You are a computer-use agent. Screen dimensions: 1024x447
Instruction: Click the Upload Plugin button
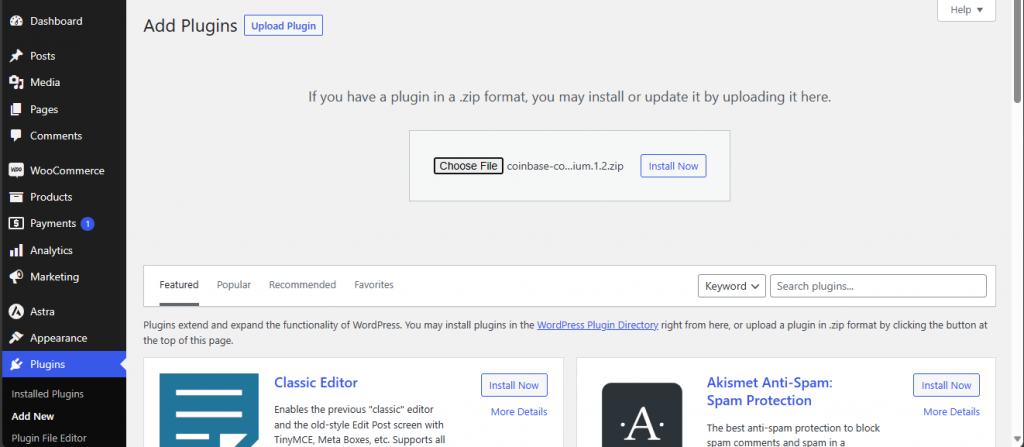[x=283, y=26]
